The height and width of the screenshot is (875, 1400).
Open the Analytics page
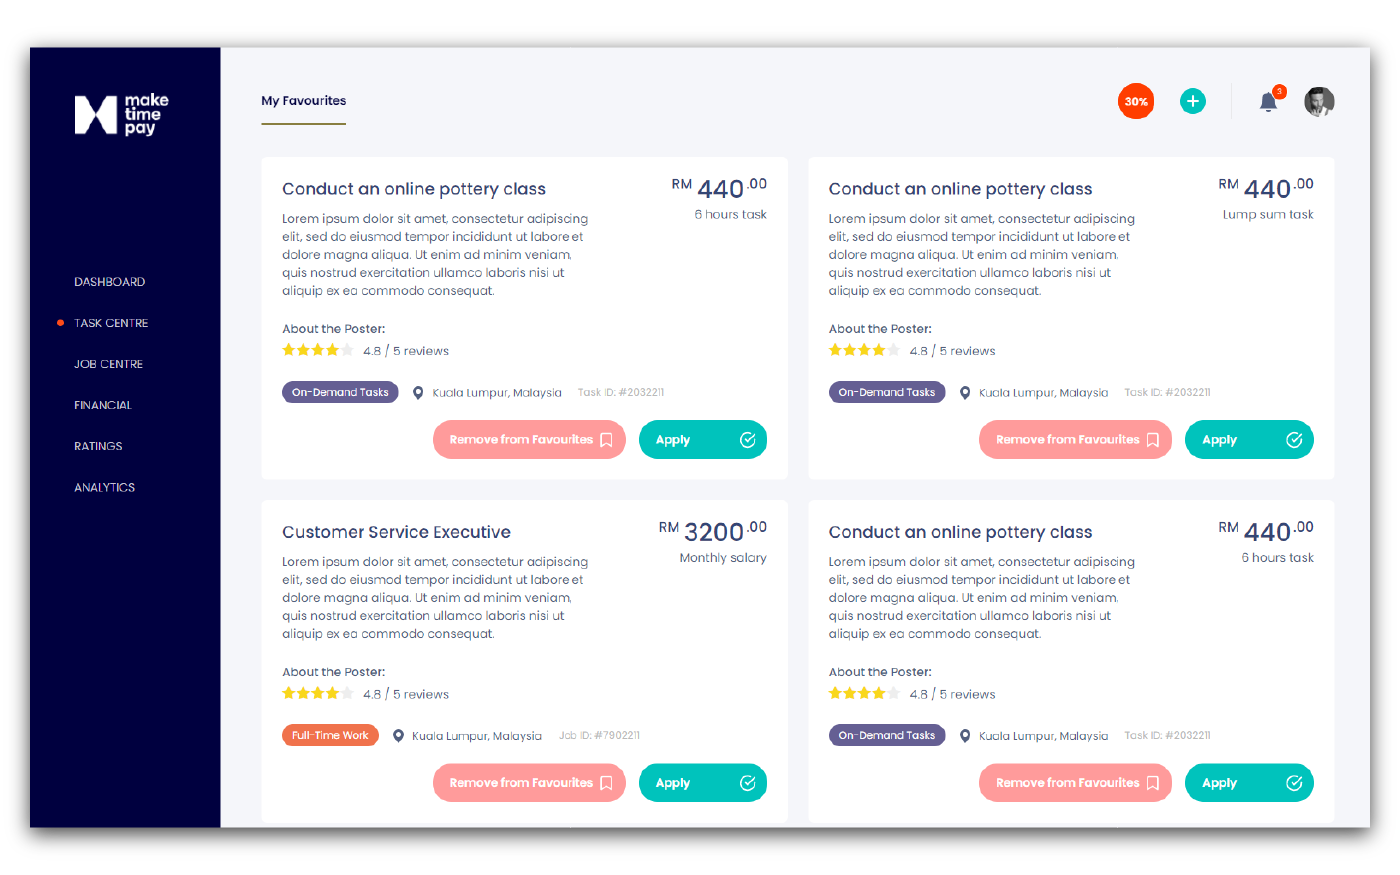[x=104, y=487]
